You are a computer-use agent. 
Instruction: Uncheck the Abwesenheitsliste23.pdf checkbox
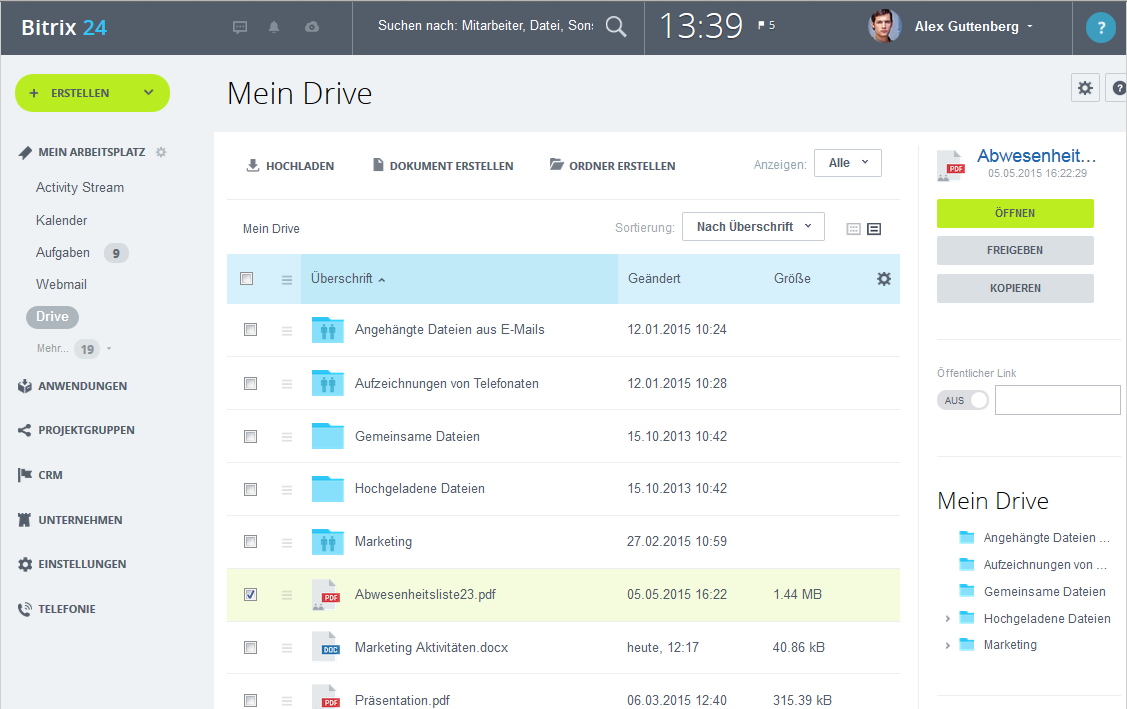click(250, 595)
